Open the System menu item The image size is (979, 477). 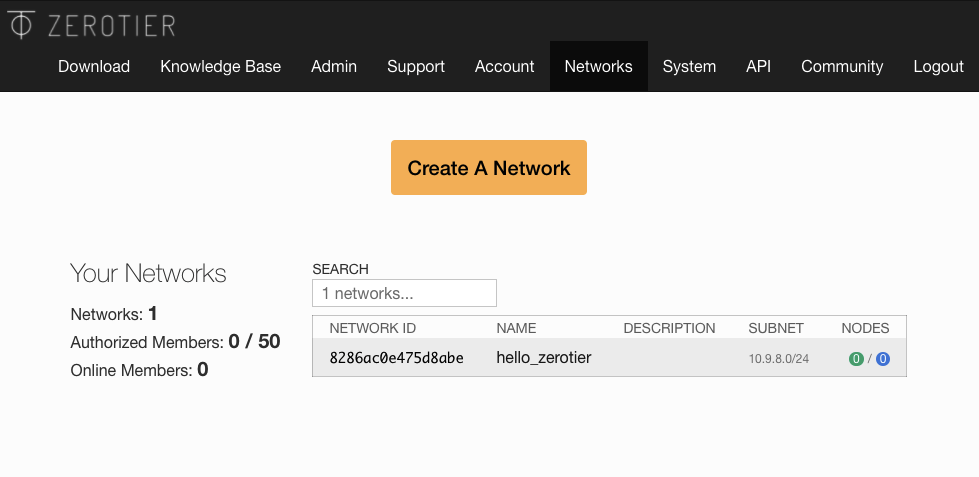pos(689,66)
